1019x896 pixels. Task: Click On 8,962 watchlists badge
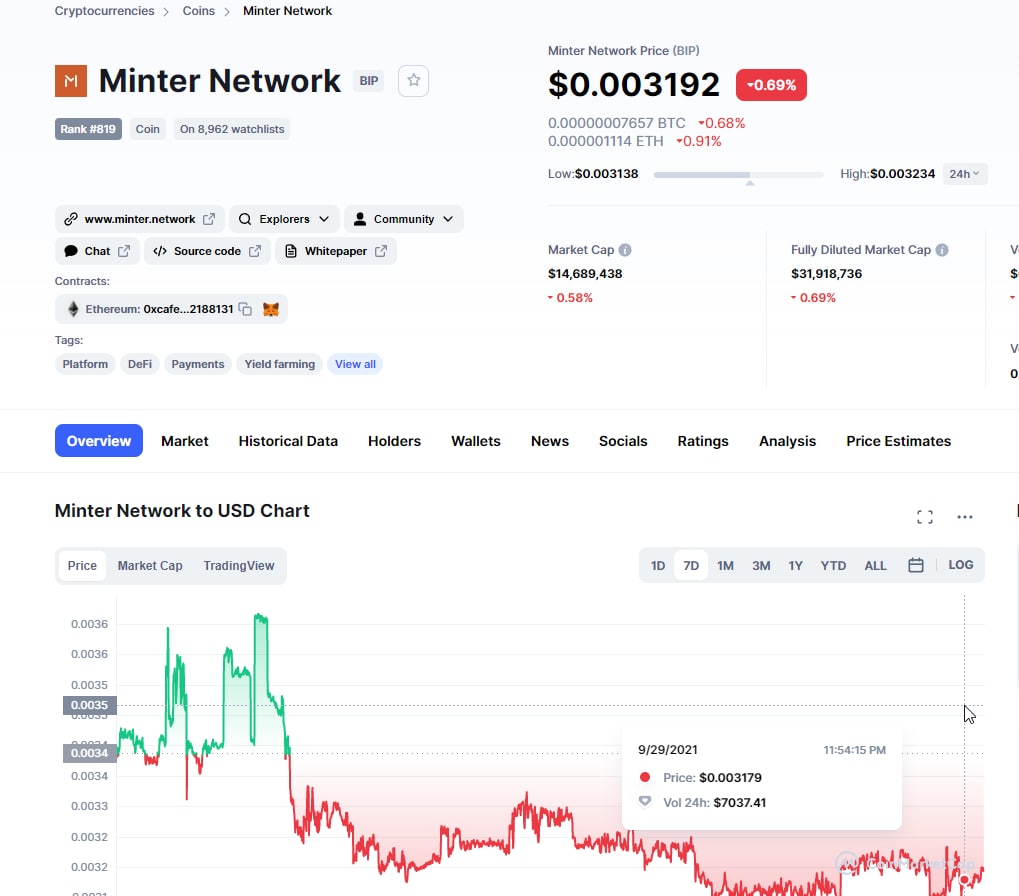(x=232, y=129)
